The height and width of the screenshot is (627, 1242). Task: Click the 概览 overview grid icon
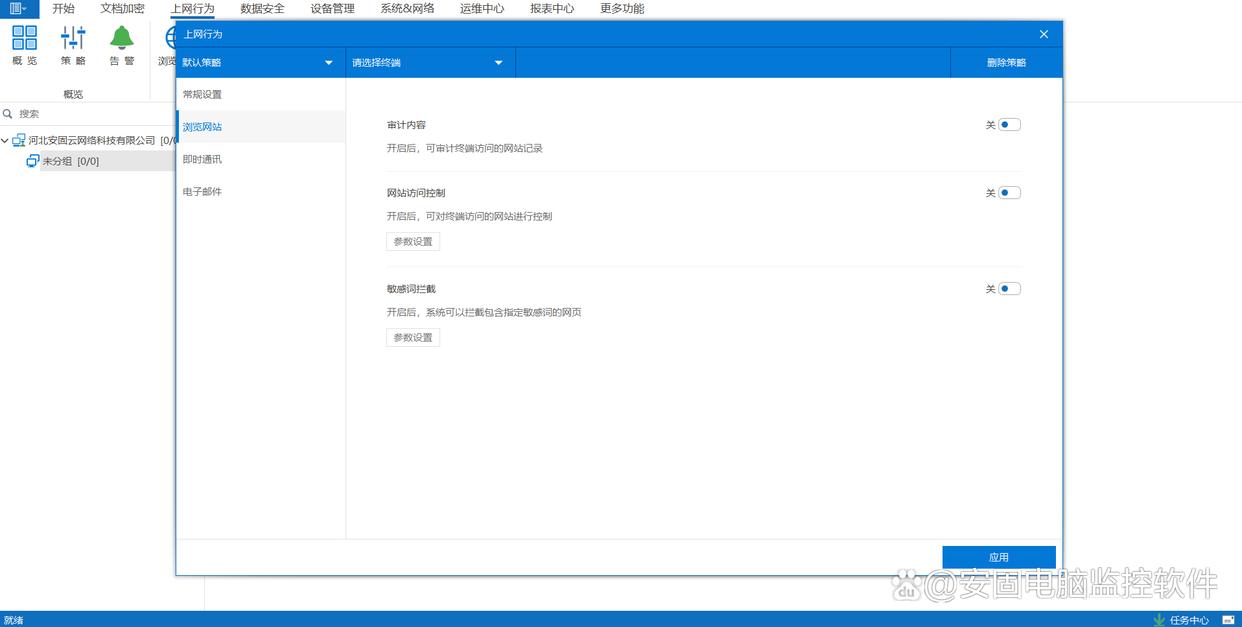(24, 38)
